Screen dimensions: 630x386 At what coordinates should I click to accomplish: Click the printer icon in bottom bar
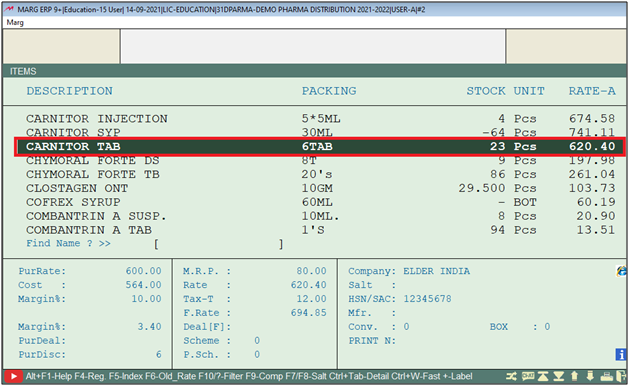[606, 376]
